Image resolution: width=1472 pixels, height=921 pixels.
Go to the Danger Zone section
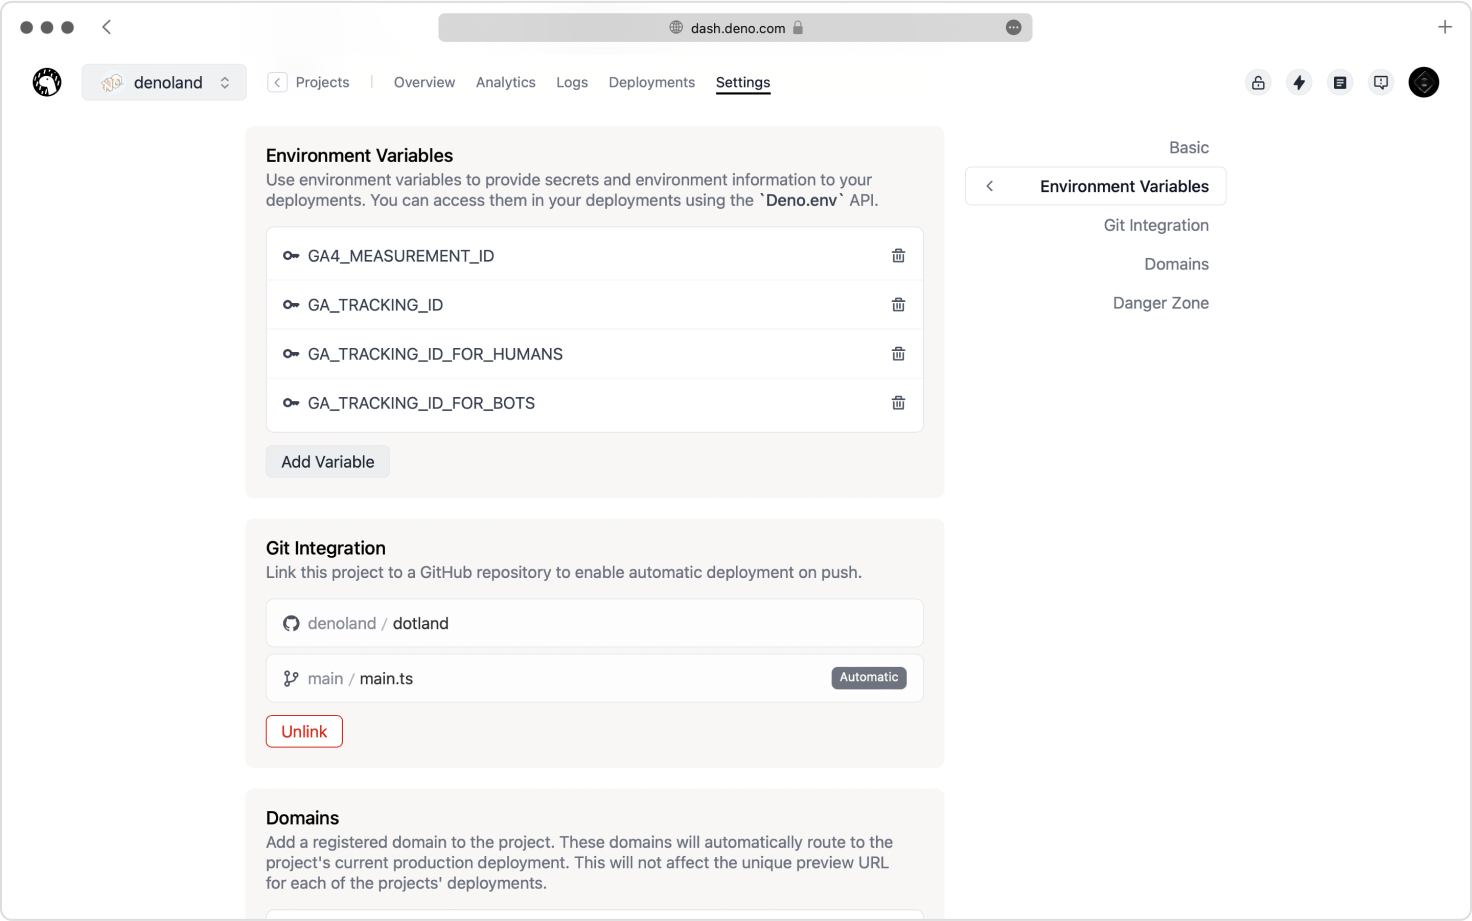pyautogui.click(x=1161, y=303)
